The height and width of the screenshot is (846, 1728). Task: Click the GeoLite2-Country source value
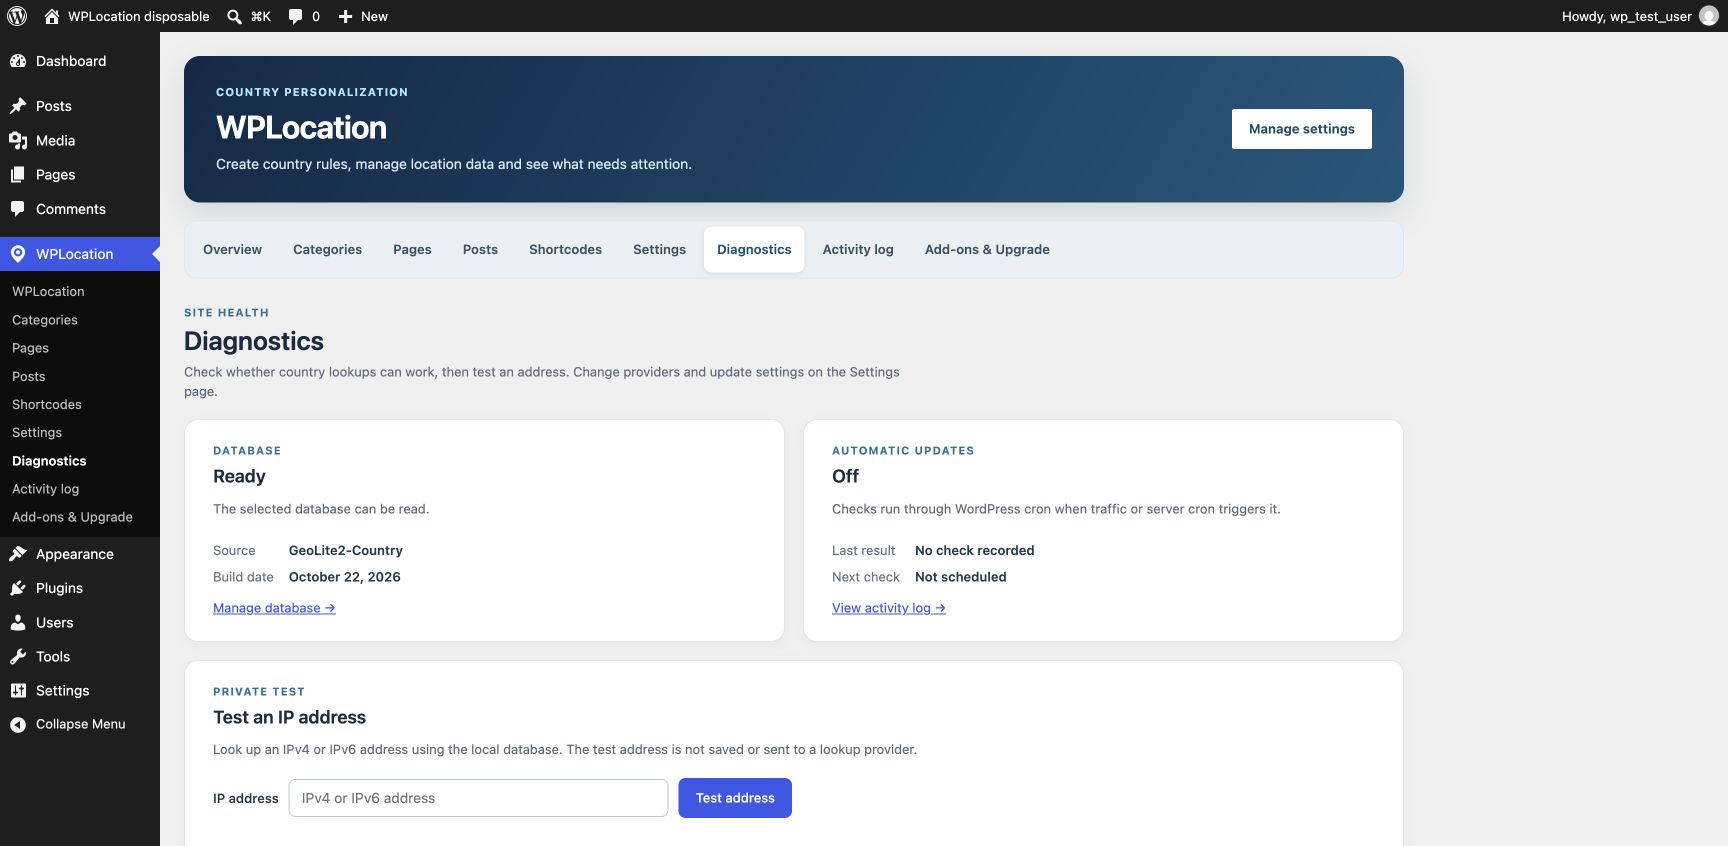(x=346, y=551)
